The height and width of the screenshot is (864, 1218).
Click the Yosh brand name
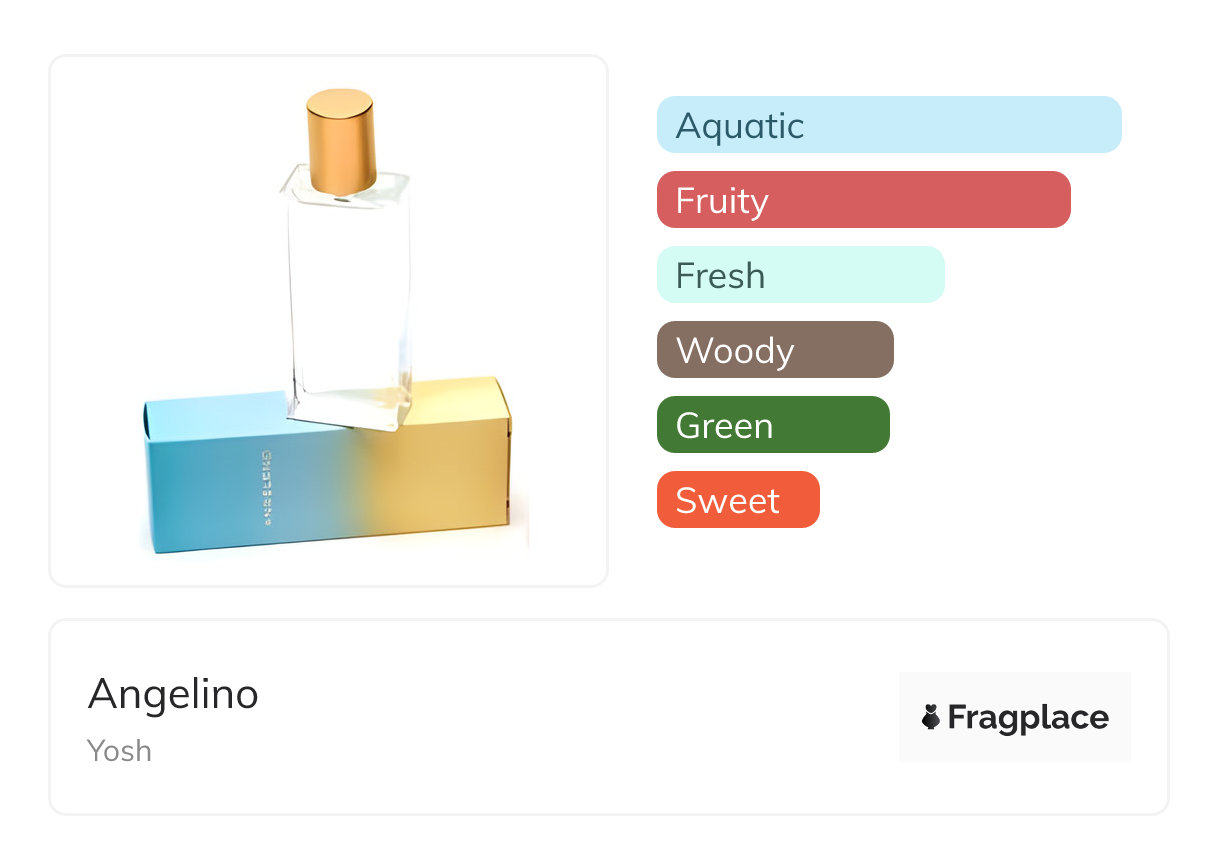point(119,750)
